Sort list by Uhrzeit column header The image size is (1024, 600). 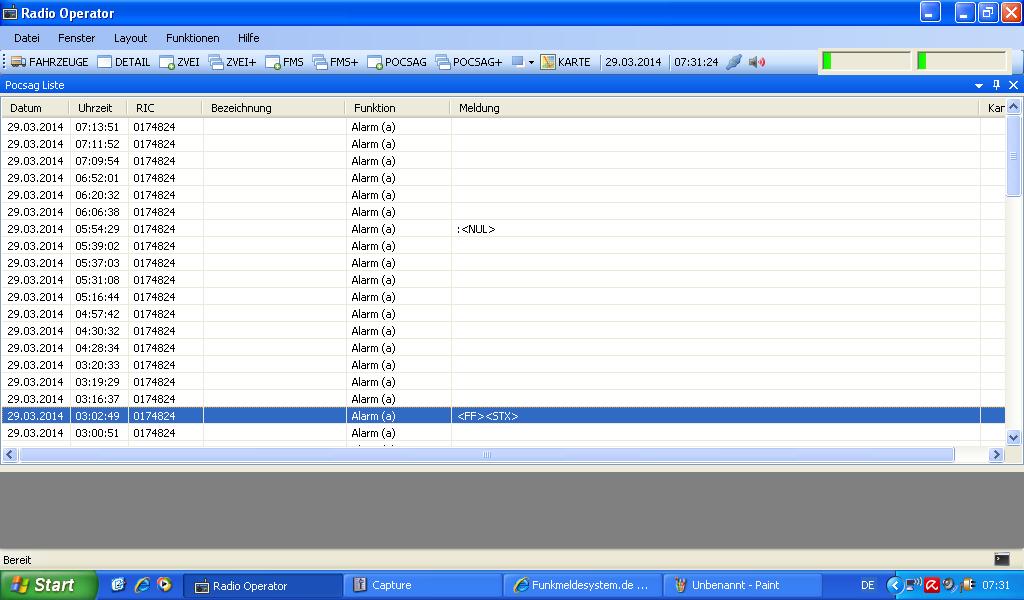tap(96, 108)
